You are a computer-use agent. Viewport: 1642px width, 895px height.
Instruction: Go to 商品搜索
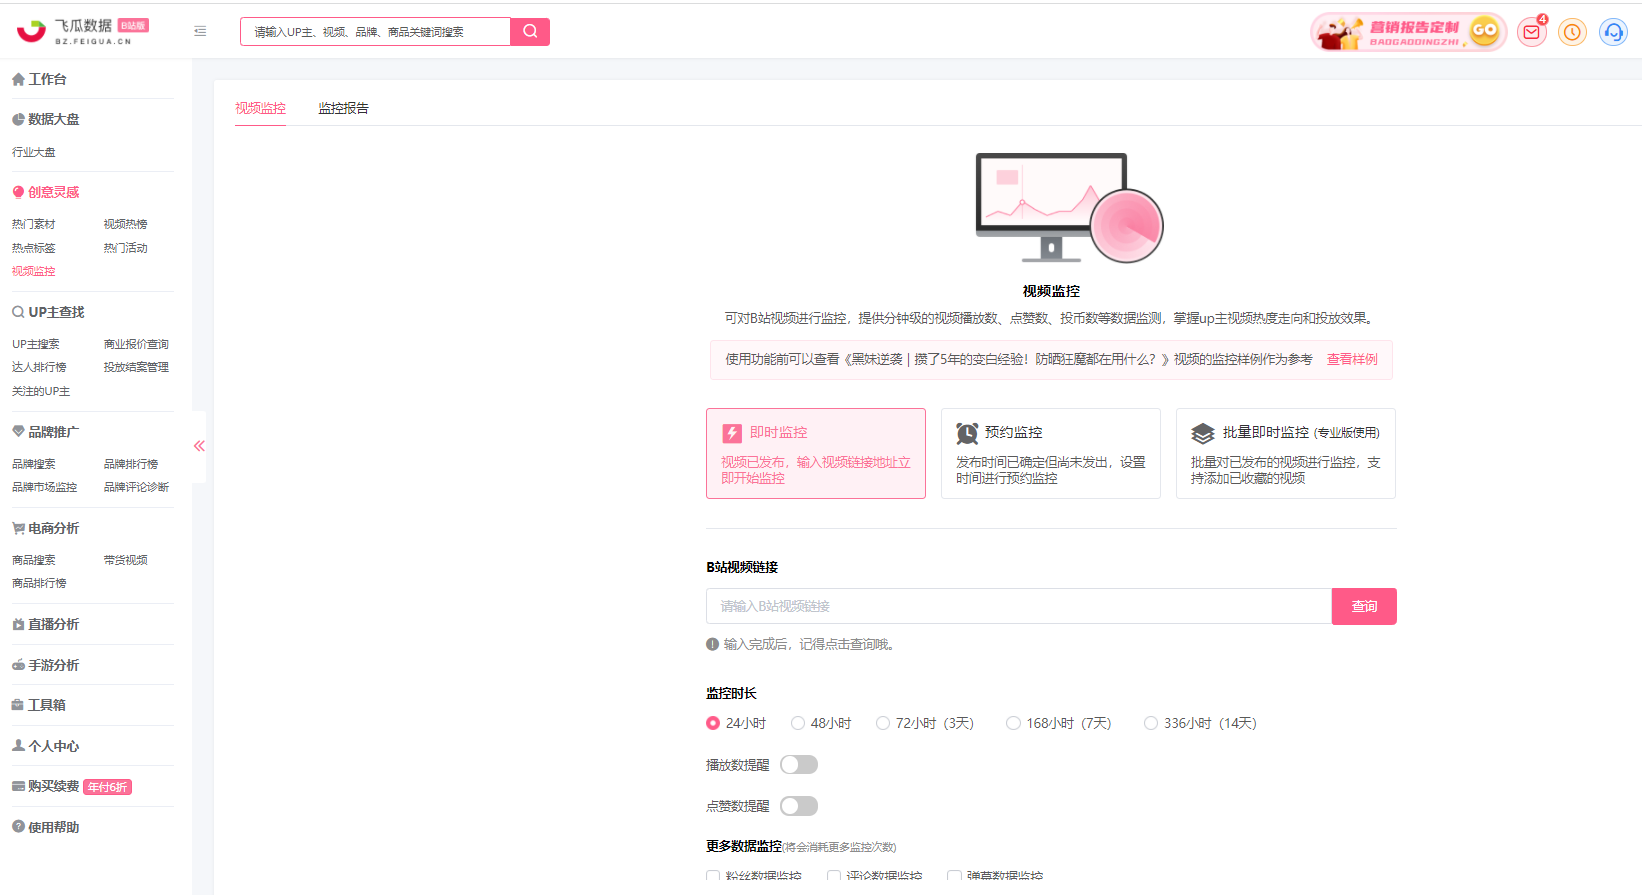[34, 560]
